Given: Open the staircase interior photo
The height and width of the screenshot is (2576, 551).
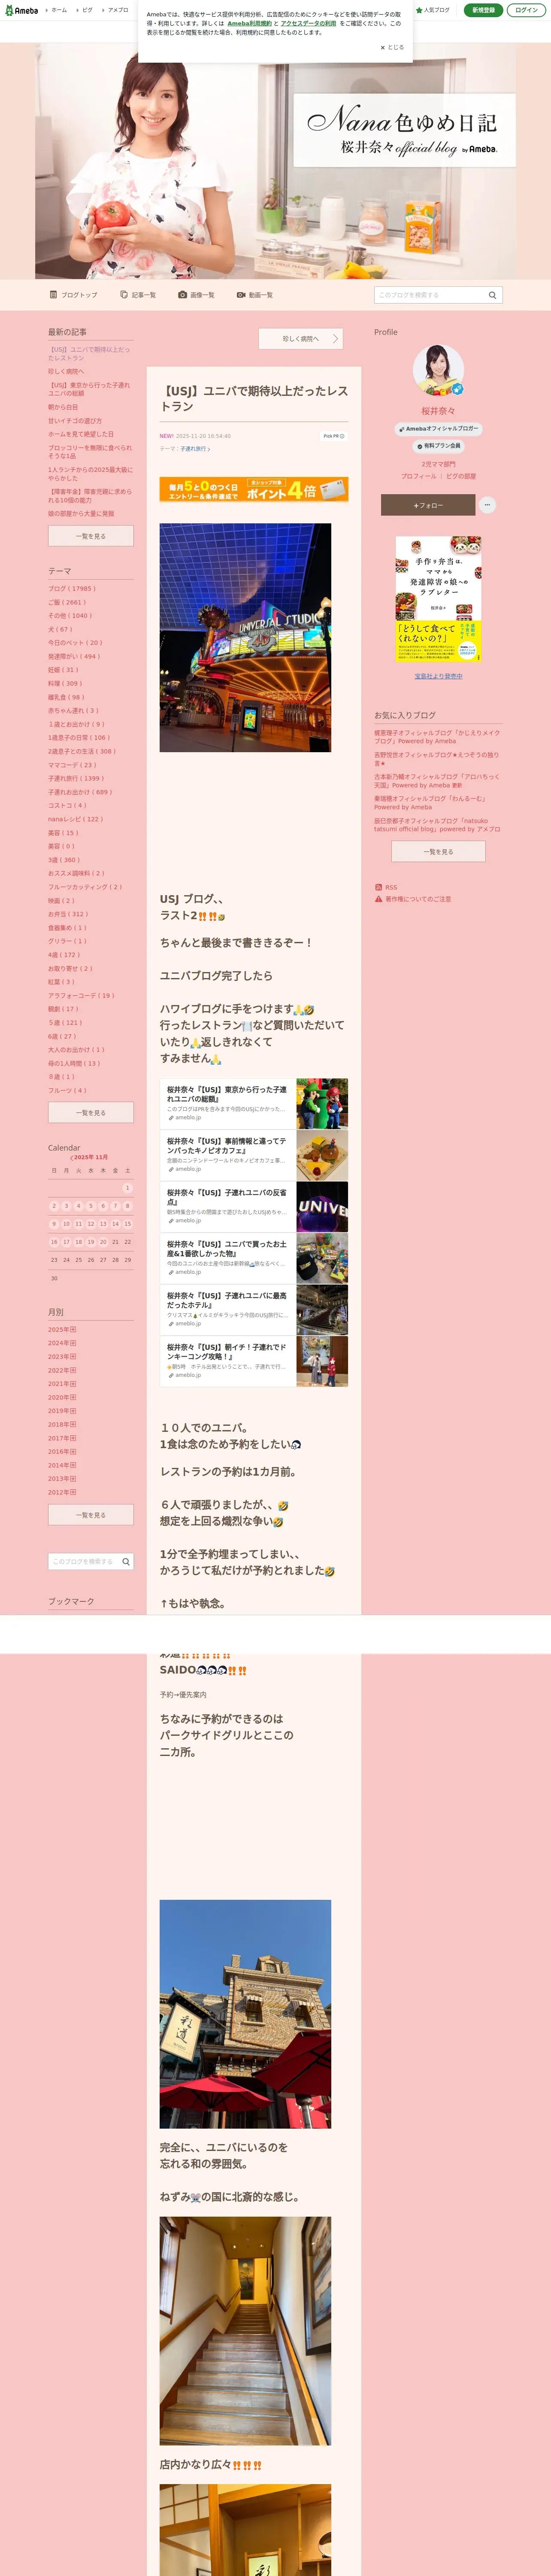Looking at the screenshot, I should pos(245,2330).
